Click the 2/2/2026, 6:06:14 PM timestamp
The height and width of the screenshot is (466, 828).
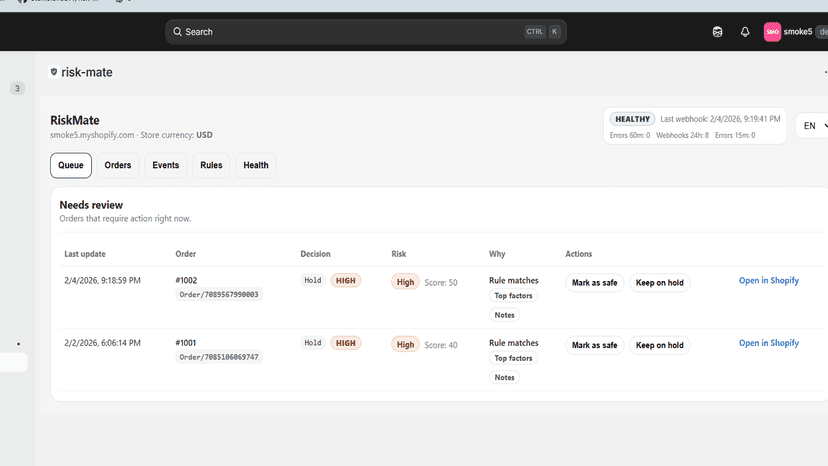point(102,343)
